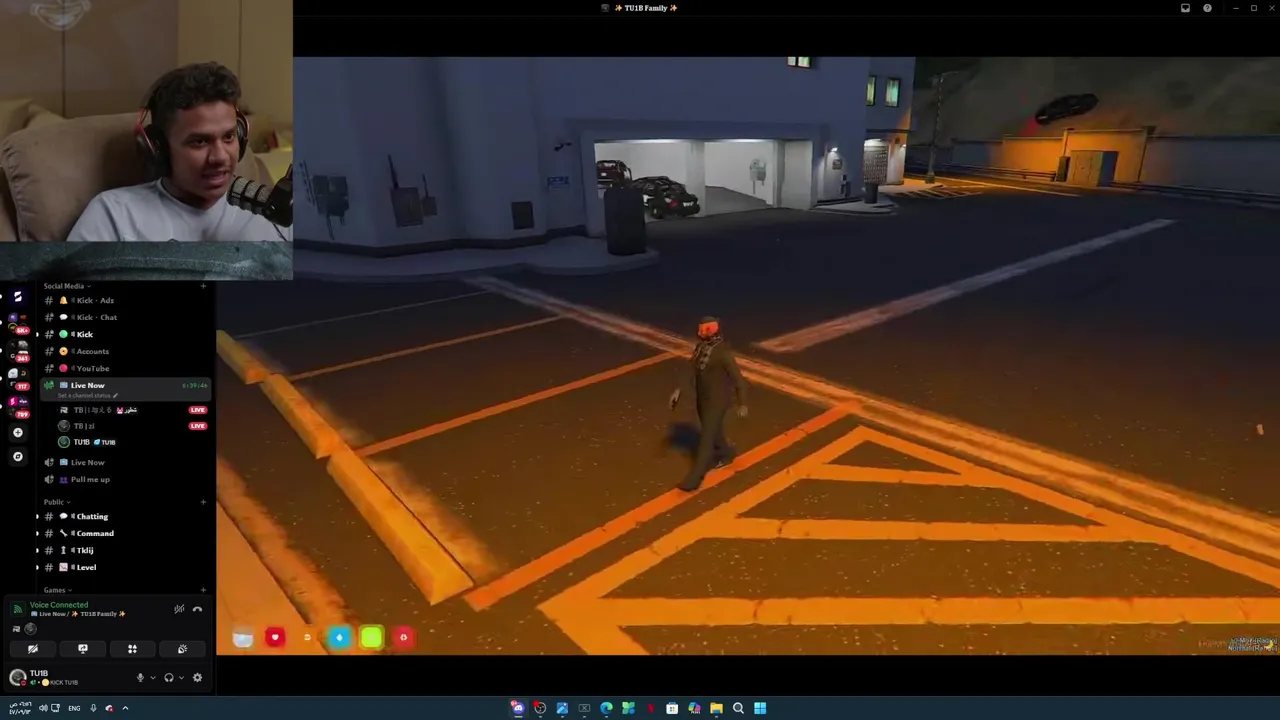Select the active Live Now voice channel

pos(125,388)
